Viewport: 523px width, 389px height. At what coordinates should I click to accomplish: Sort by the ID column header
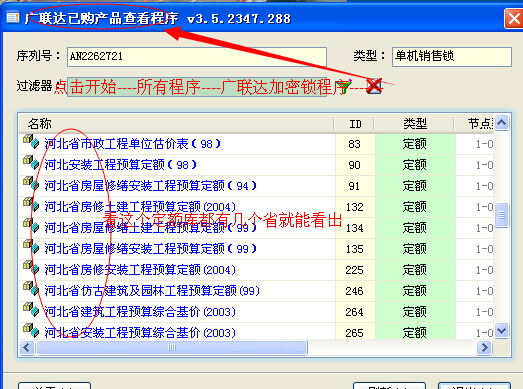(x=355, y=124)
